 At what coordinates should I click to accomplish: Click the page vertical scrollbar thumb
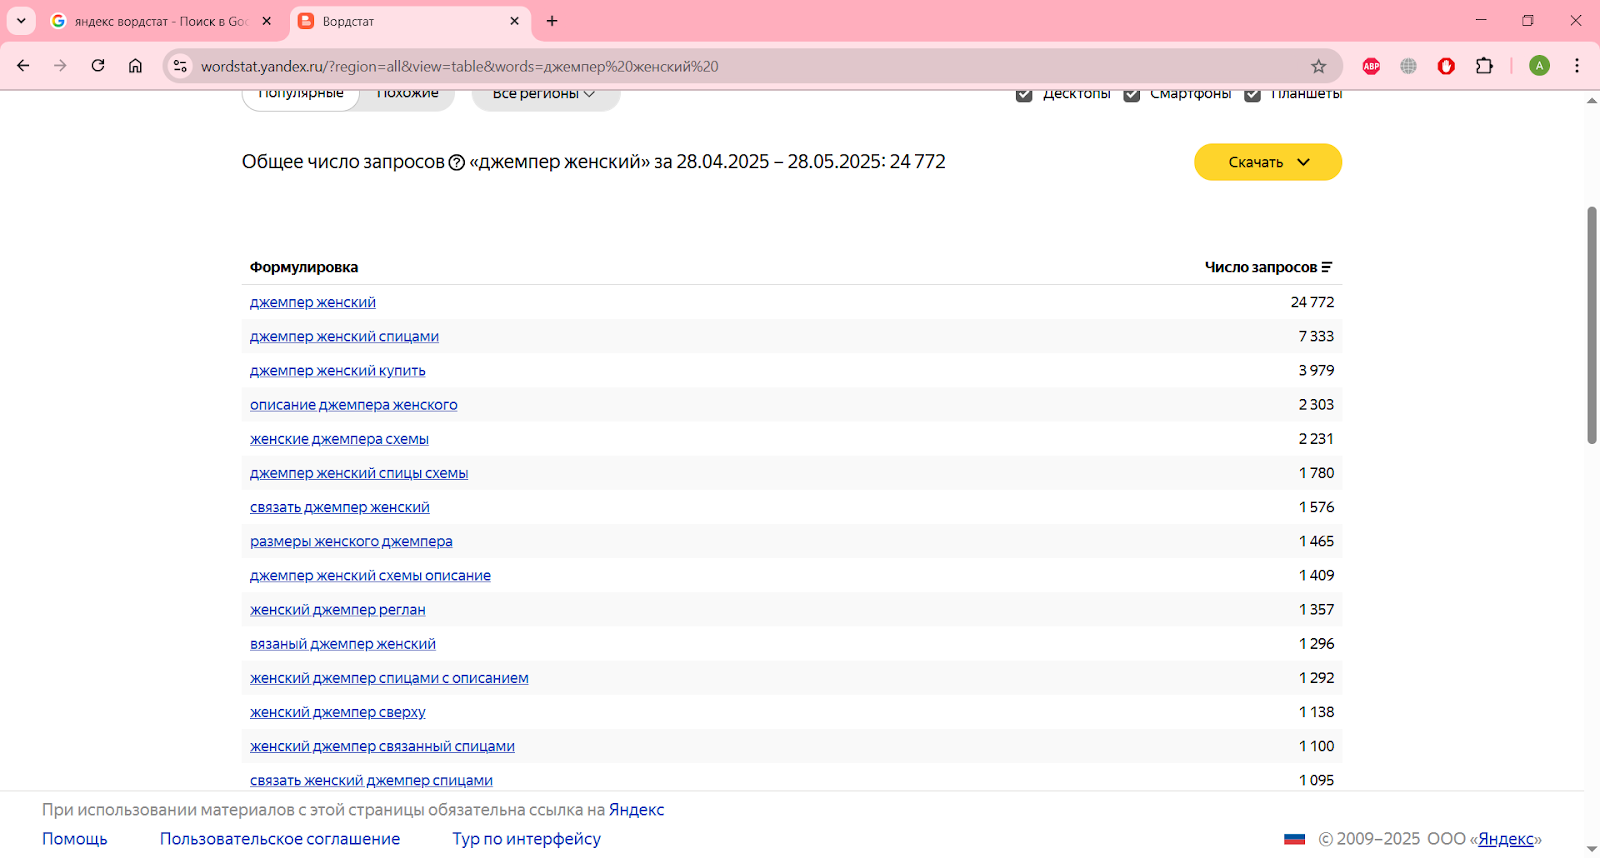(x=1592, y=325)
